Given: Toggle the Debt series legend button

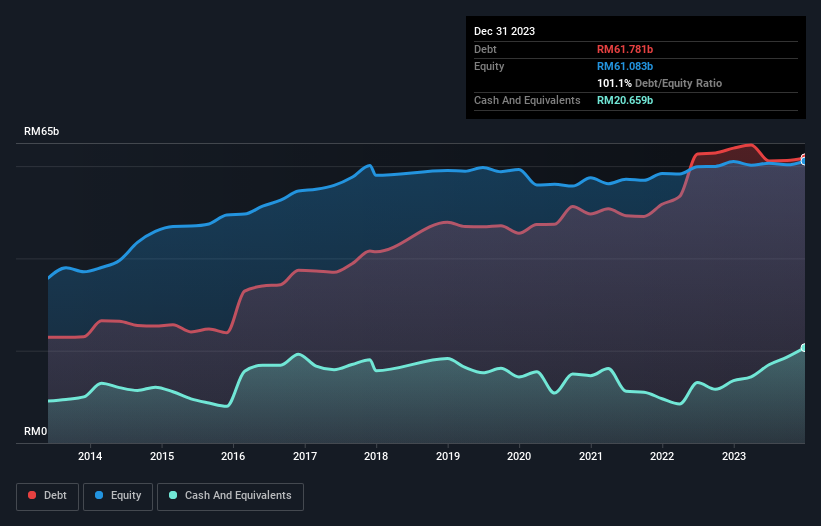Looking at the screenshot, I should point(48,496).
